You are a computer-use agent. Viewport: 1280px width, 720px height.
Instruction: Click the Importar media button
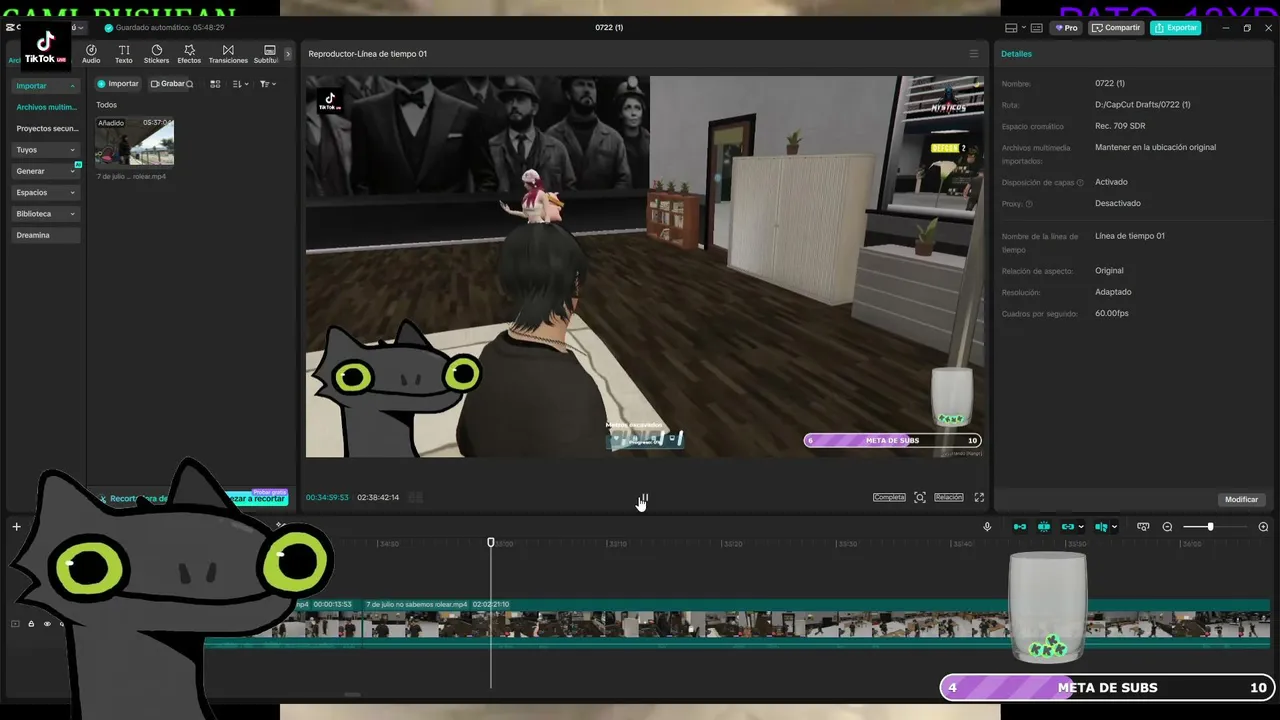[118, 84]
